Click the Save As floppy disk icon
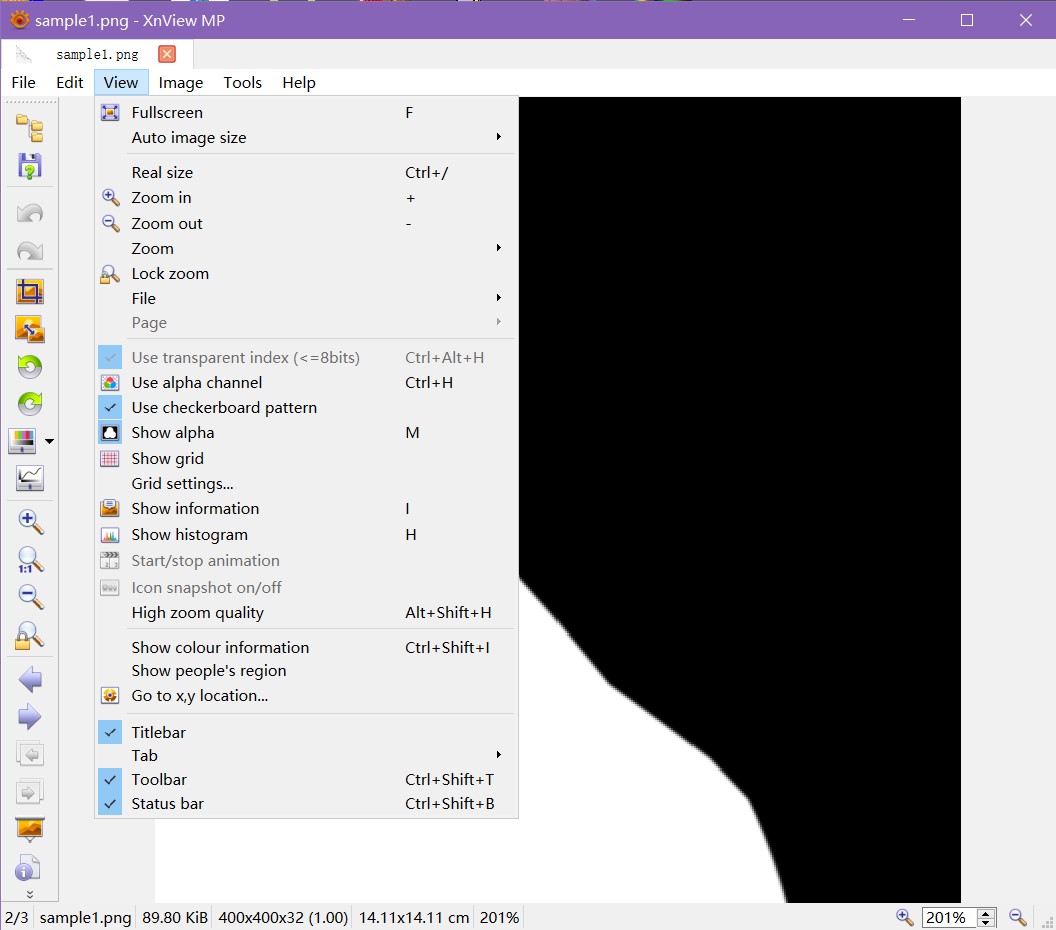Viewport: 1056px width, 930px height. [x=30, y=166]
